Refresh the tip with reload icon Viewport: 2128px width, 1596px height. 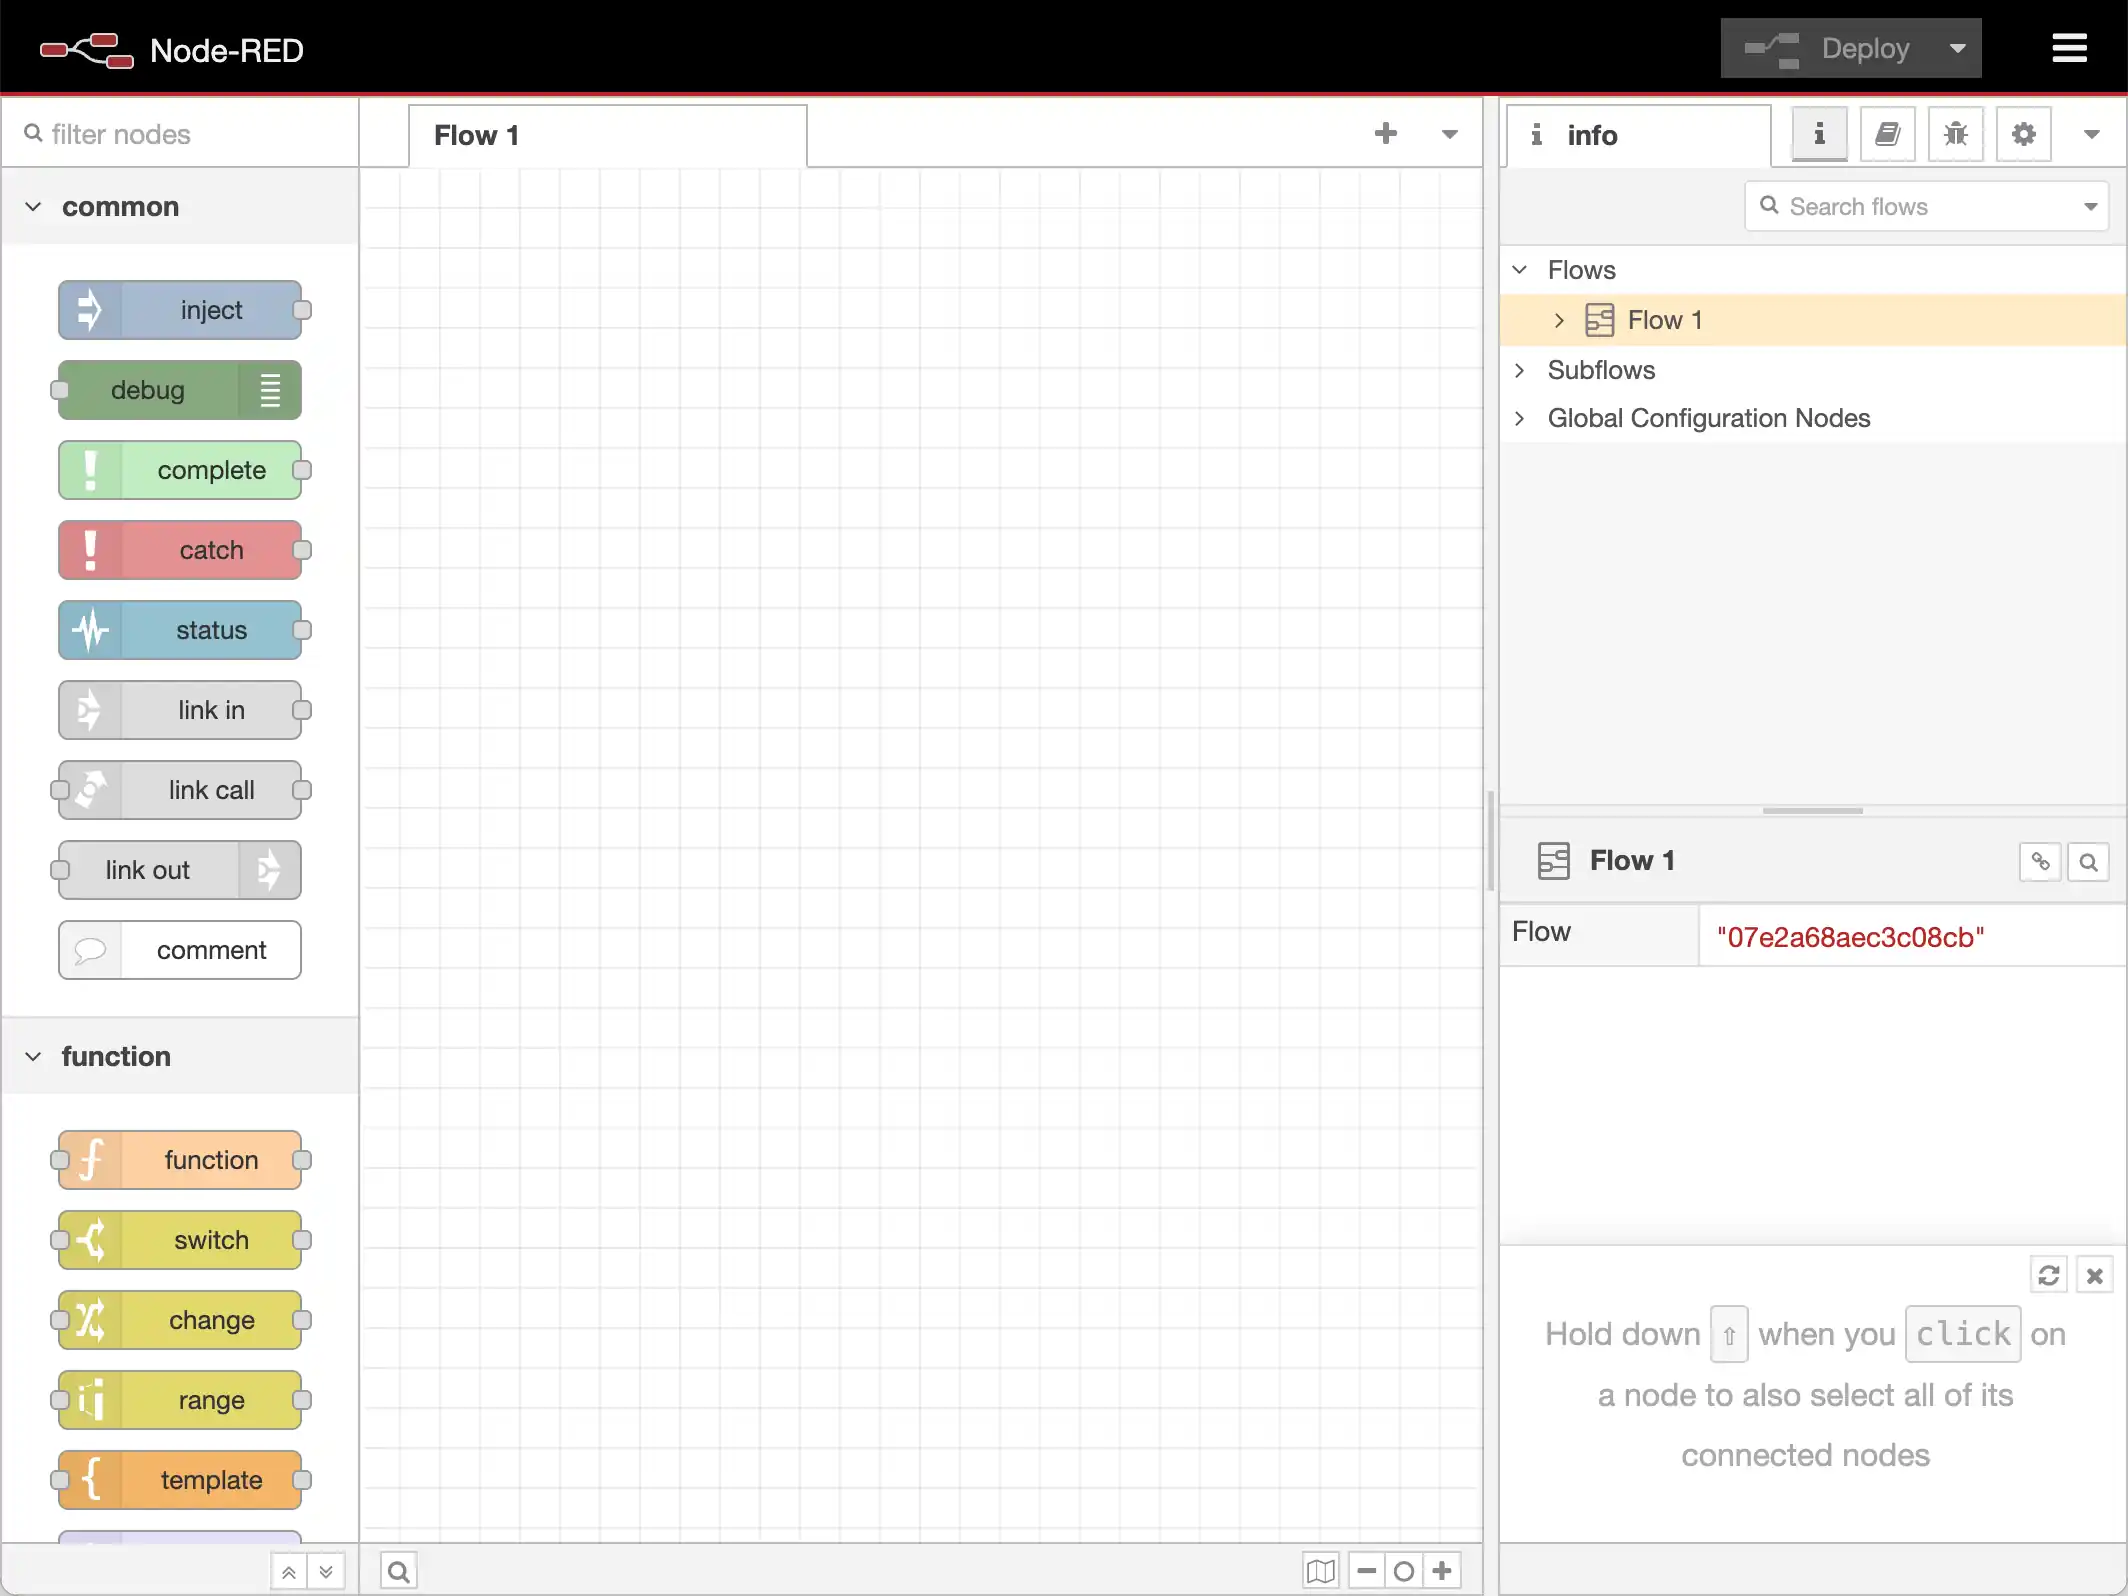click(2048, 1276)
